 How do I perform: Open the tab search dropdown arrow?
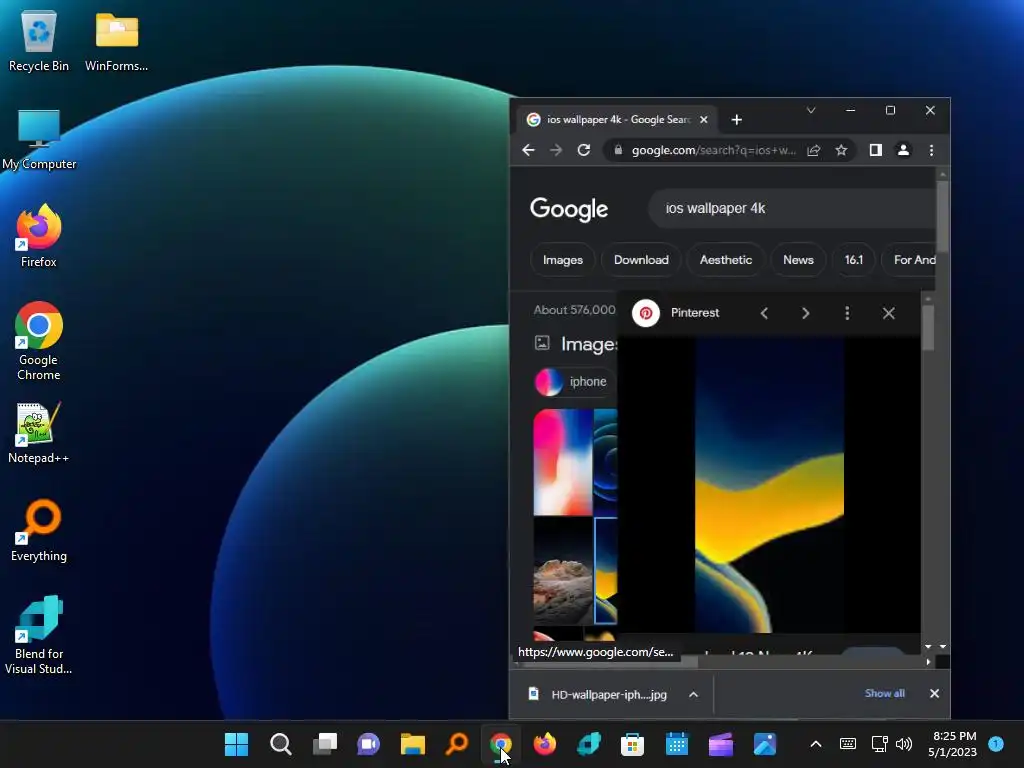(x=810, y=110)
